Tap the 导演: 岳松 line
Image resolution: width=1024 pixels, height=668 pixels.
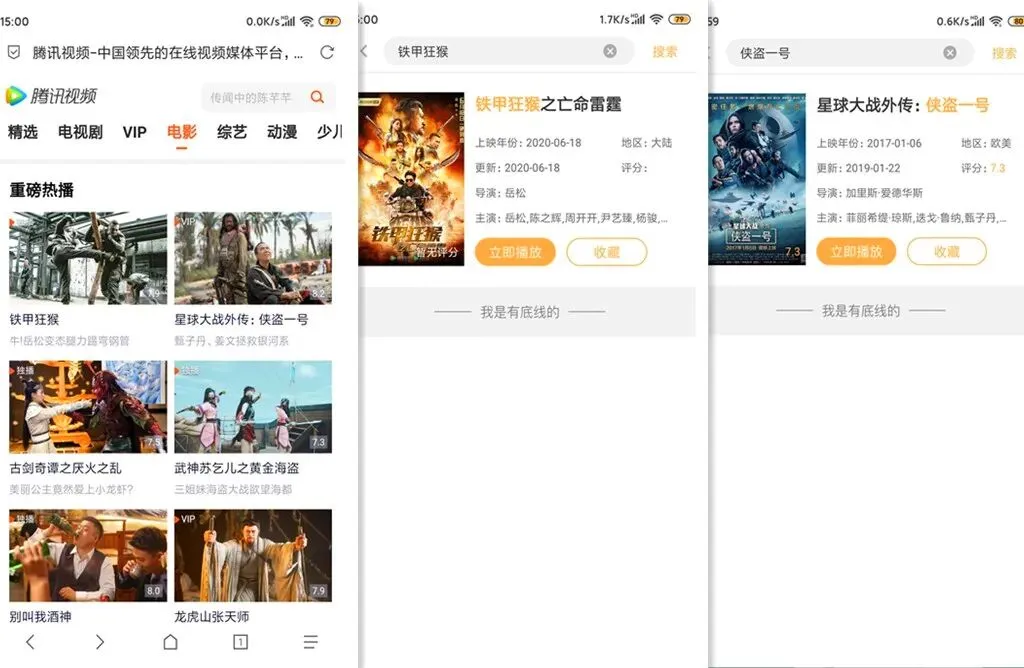click(x=500, y=193)
